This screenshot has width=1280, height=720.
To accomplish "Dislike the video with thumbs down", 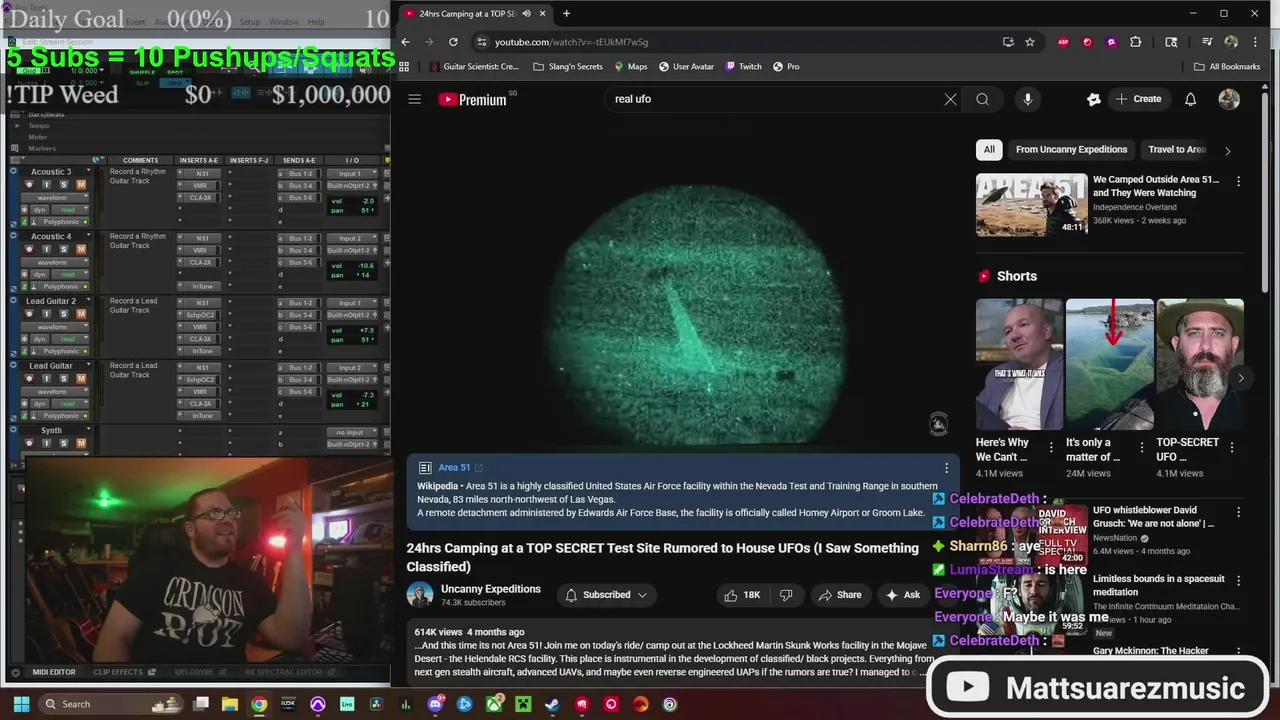I will 786,595.
